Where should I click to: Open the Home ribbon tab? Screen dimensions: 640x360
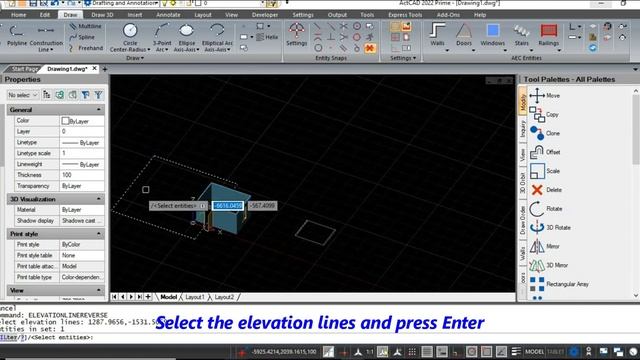coord(18,15)
